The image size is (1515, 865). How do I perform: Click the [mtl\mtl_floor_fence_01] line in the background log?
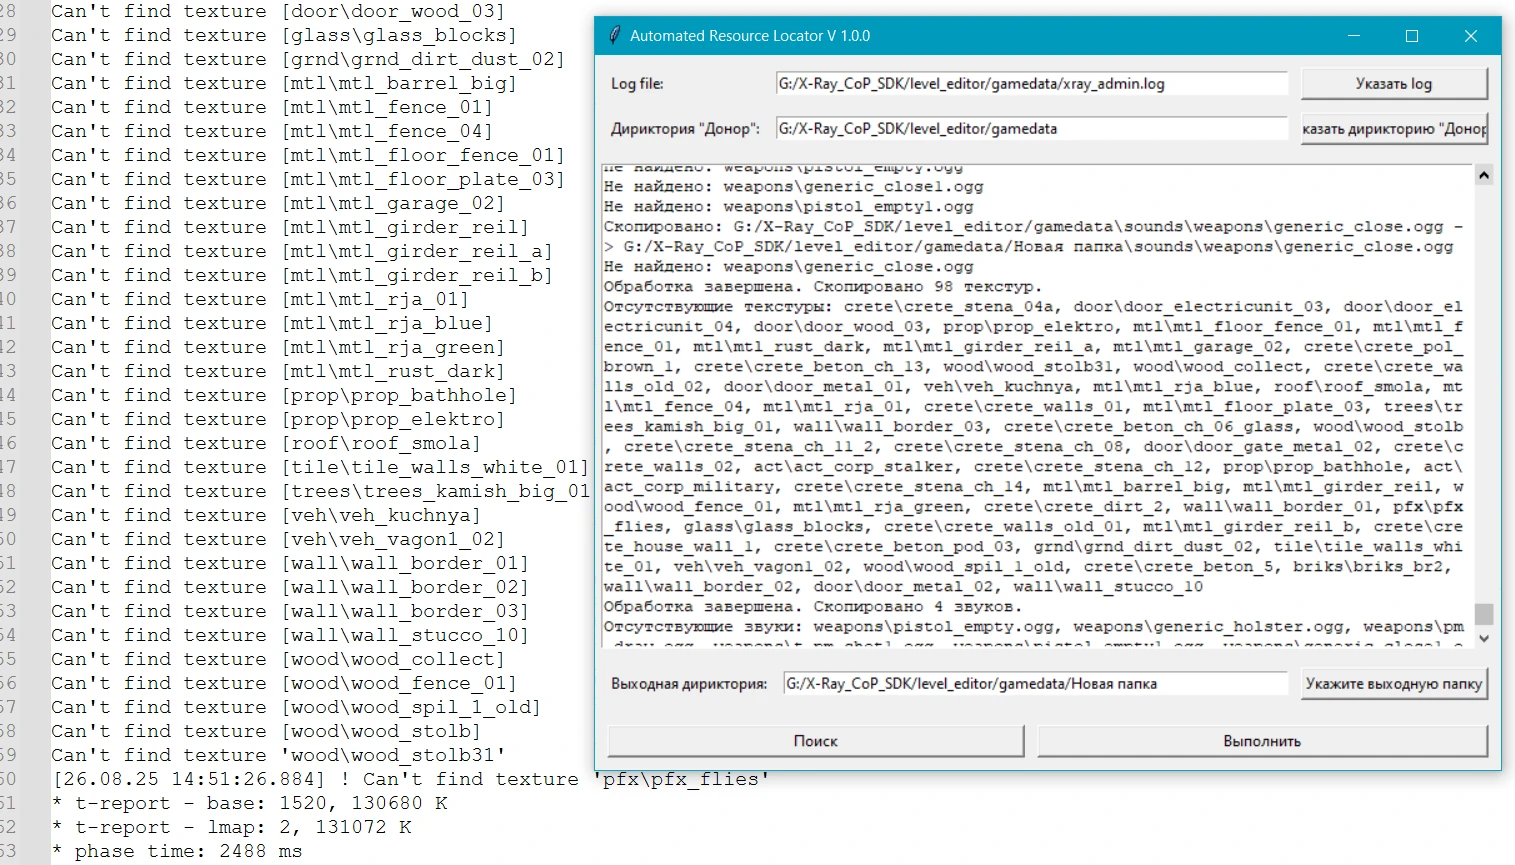tap(308, 156)
